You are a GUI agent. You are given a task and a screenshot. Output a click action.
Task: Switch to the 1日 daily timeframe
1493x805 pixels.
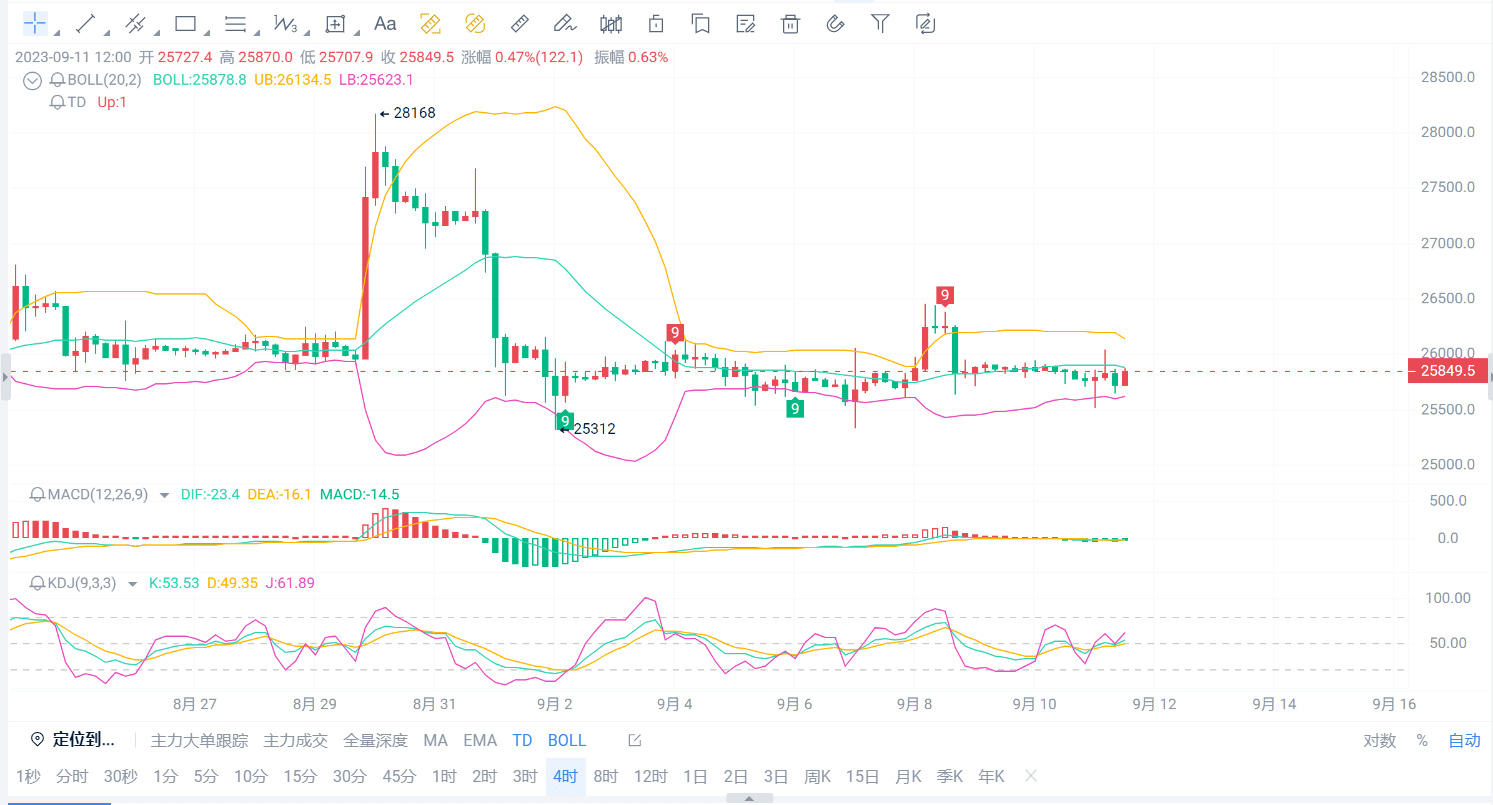[696, 775]
